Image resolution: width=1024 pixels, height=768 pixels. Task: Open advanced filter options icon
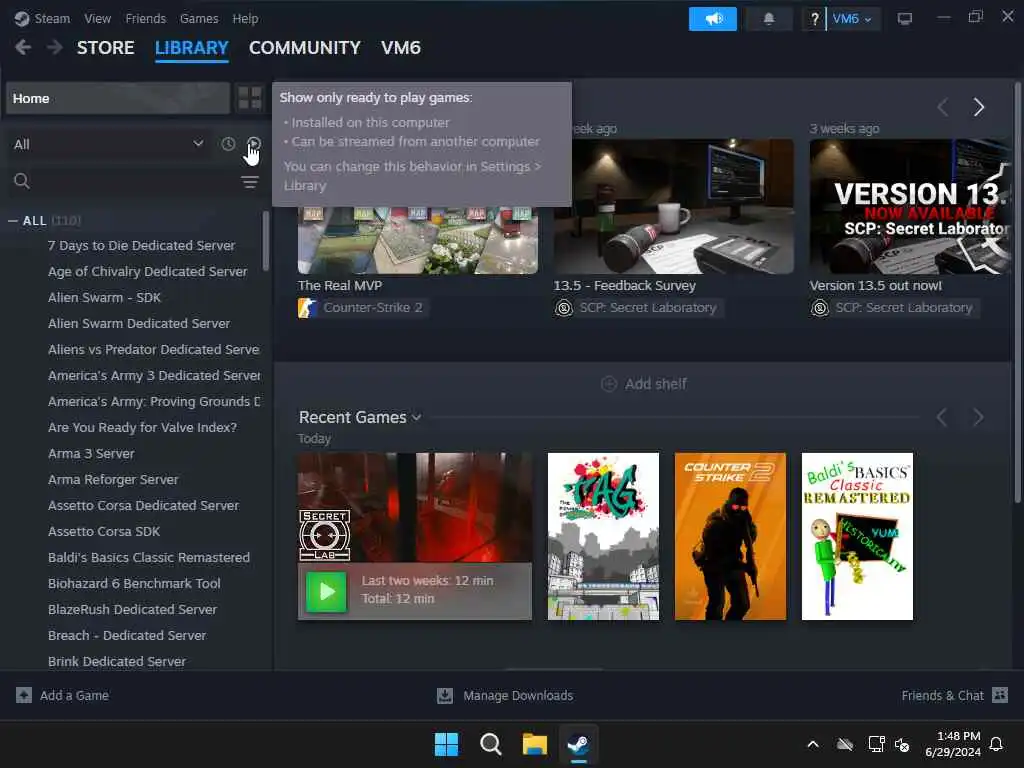click(249, 182)
